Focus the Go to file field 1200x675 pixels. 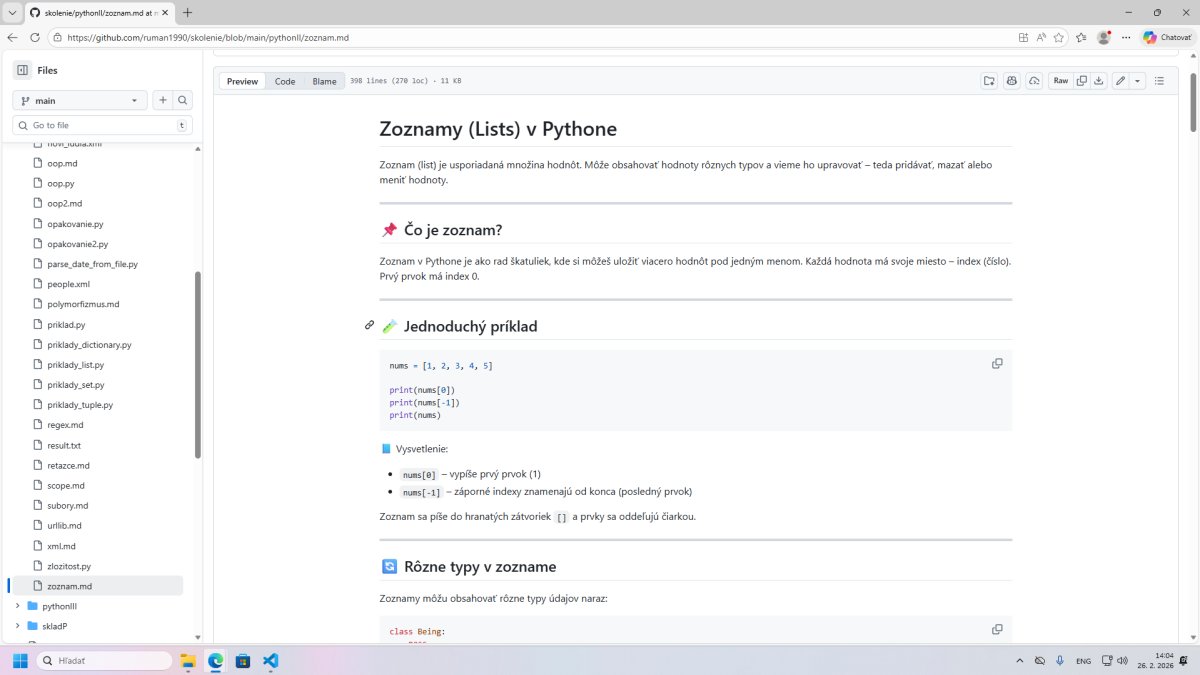100,125
